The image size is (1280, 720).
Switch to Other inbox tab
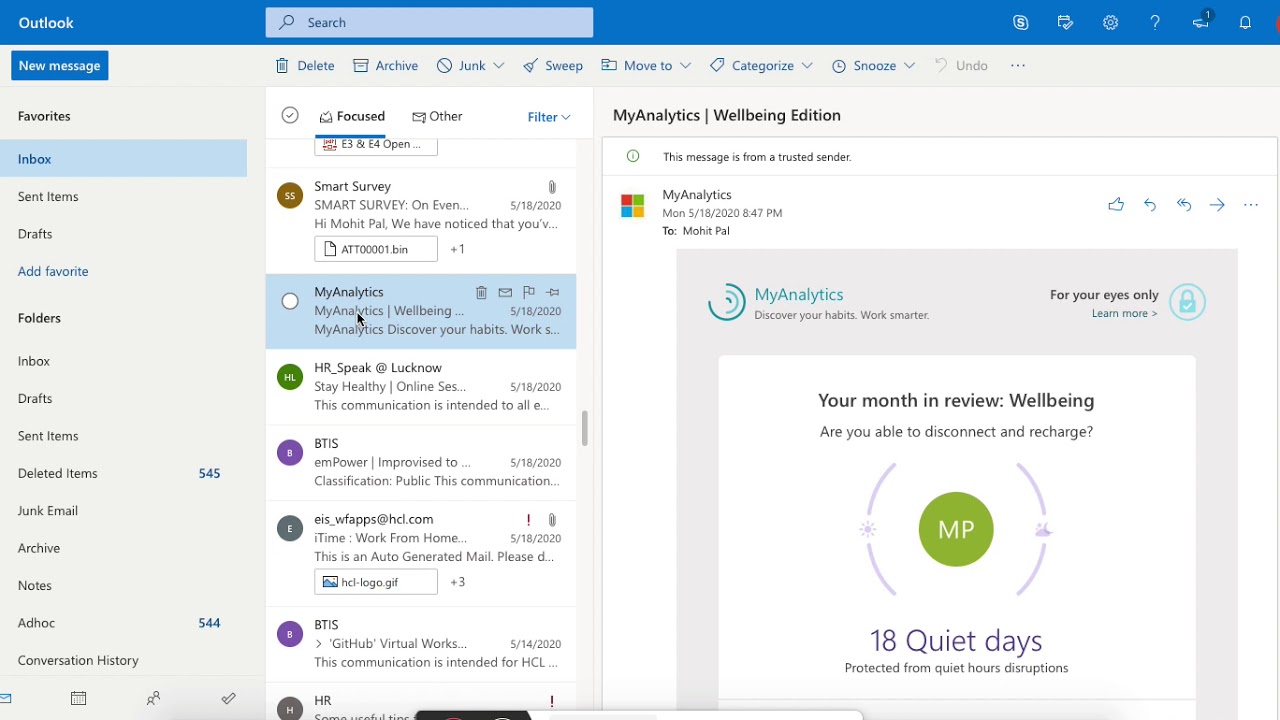437,116
